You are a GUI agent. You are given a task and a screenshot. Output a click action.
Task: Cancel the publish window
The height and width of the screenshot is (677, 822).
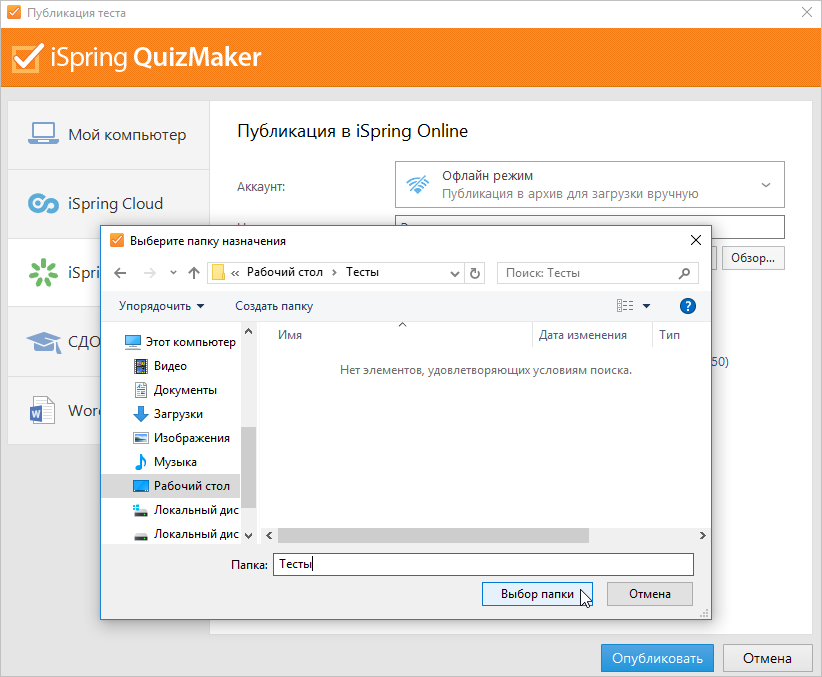(x=767, y=658)
